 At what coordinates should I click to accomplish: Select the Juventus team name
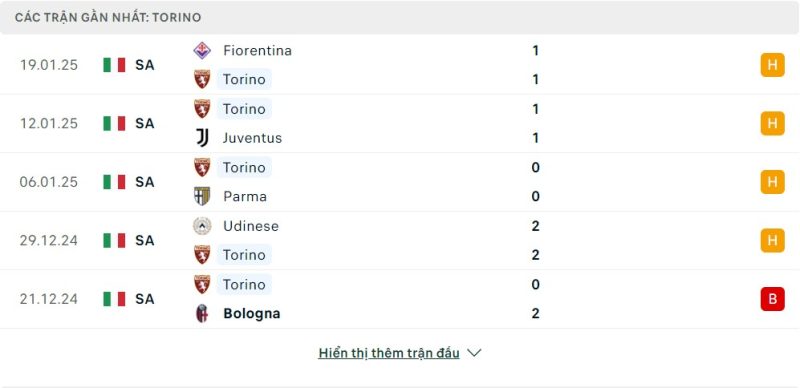pos(252,138)
